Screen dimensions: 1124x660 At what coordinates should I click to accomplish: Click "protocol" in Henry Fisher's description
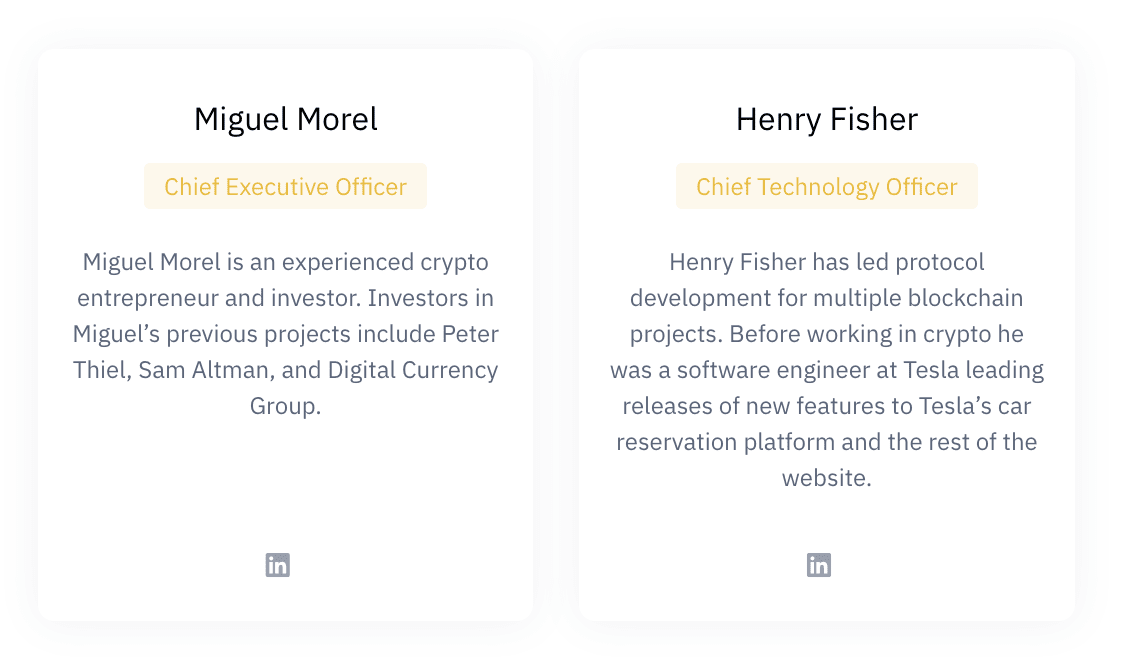click(x=940, y=262)
